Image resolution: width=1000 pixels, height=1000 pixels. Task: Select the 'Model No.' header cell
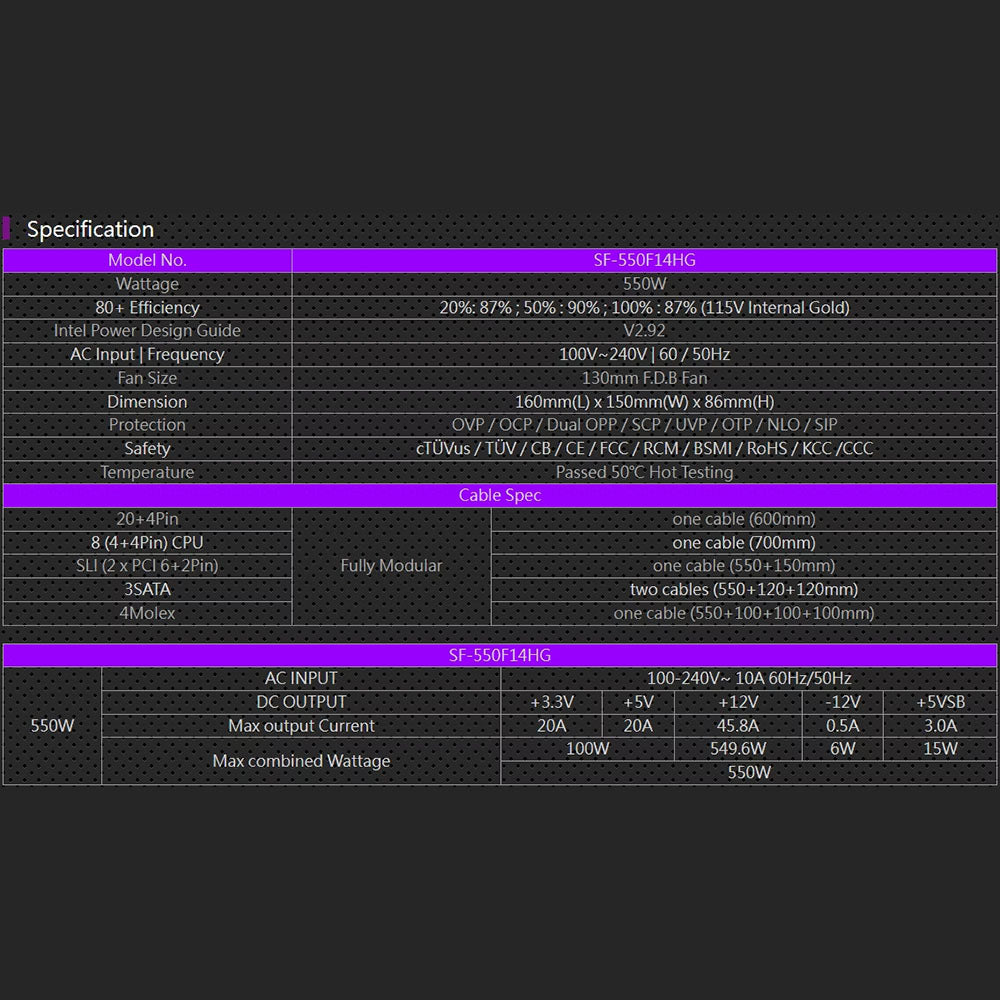(147, 260)
